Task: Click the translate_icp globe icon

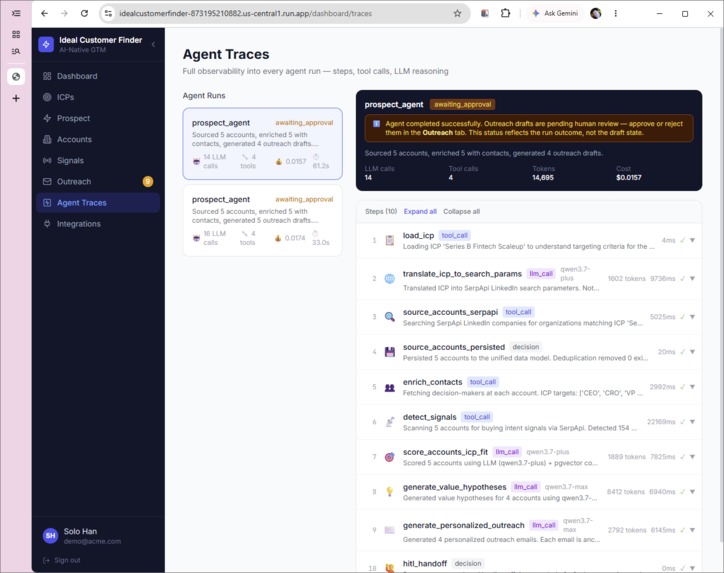Action: [x=390, y=278]
